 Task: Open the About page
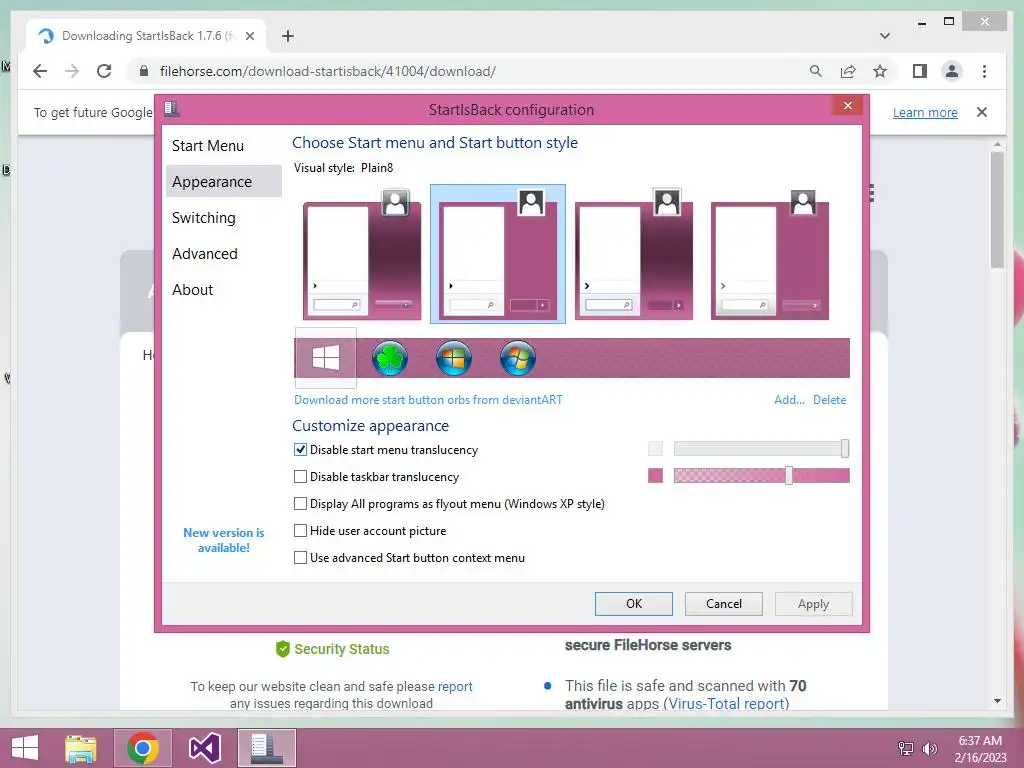coord(193,289)
